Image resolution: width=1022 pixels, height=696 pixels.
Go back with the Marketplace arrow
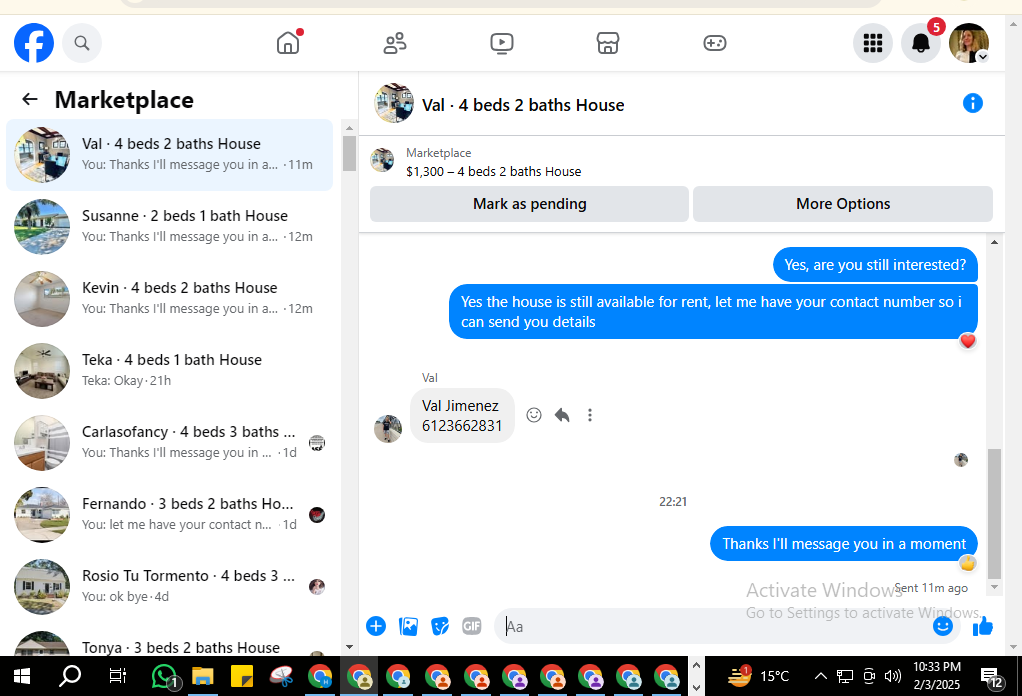(x=30, y=99)
